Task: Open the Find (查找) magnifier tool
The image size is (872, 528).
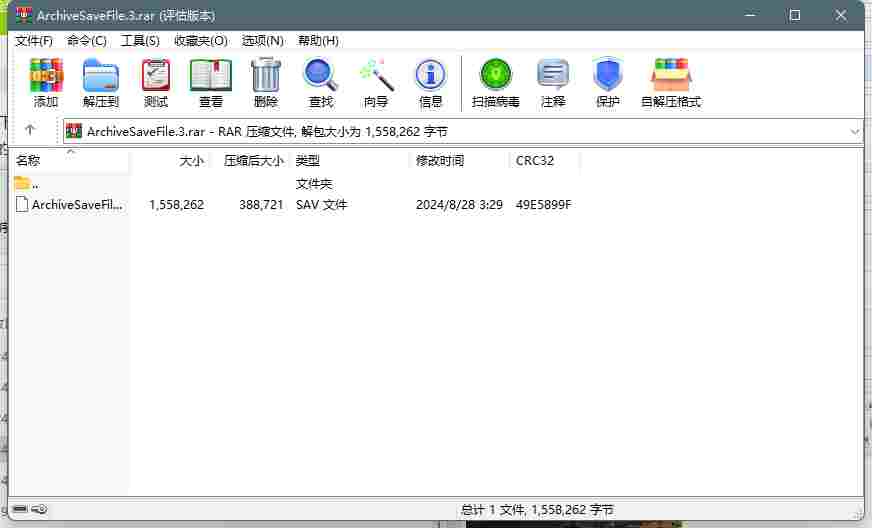Action: point(321,83)
